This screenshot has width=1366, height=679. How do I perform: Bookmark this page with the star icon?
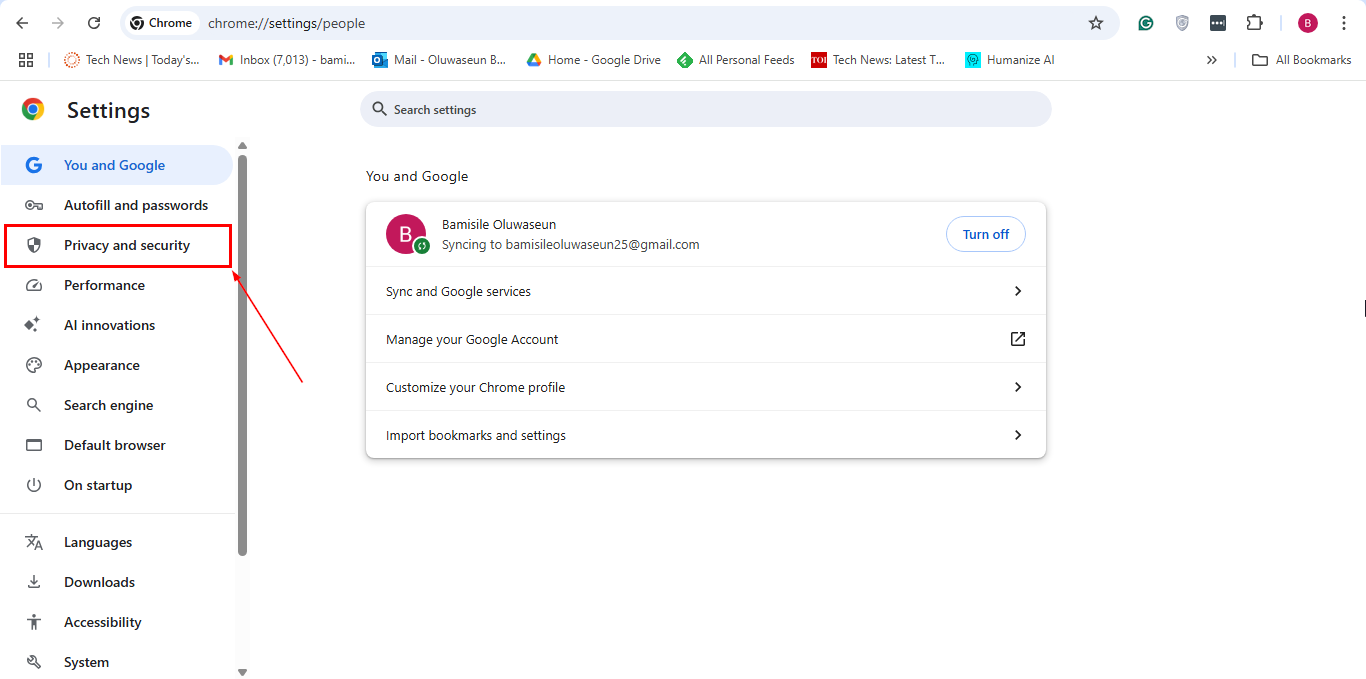(x=1095, y=23)
